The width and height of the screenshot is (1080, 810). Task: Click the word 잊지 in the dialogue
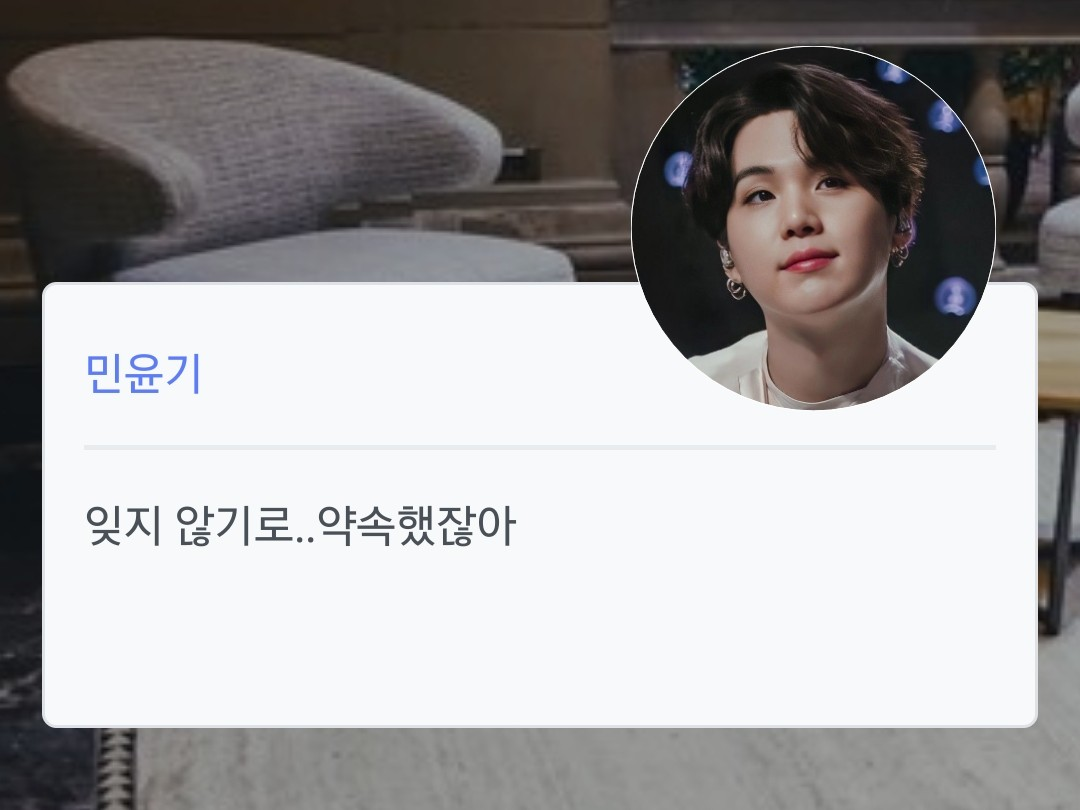[x=123, y=526]
